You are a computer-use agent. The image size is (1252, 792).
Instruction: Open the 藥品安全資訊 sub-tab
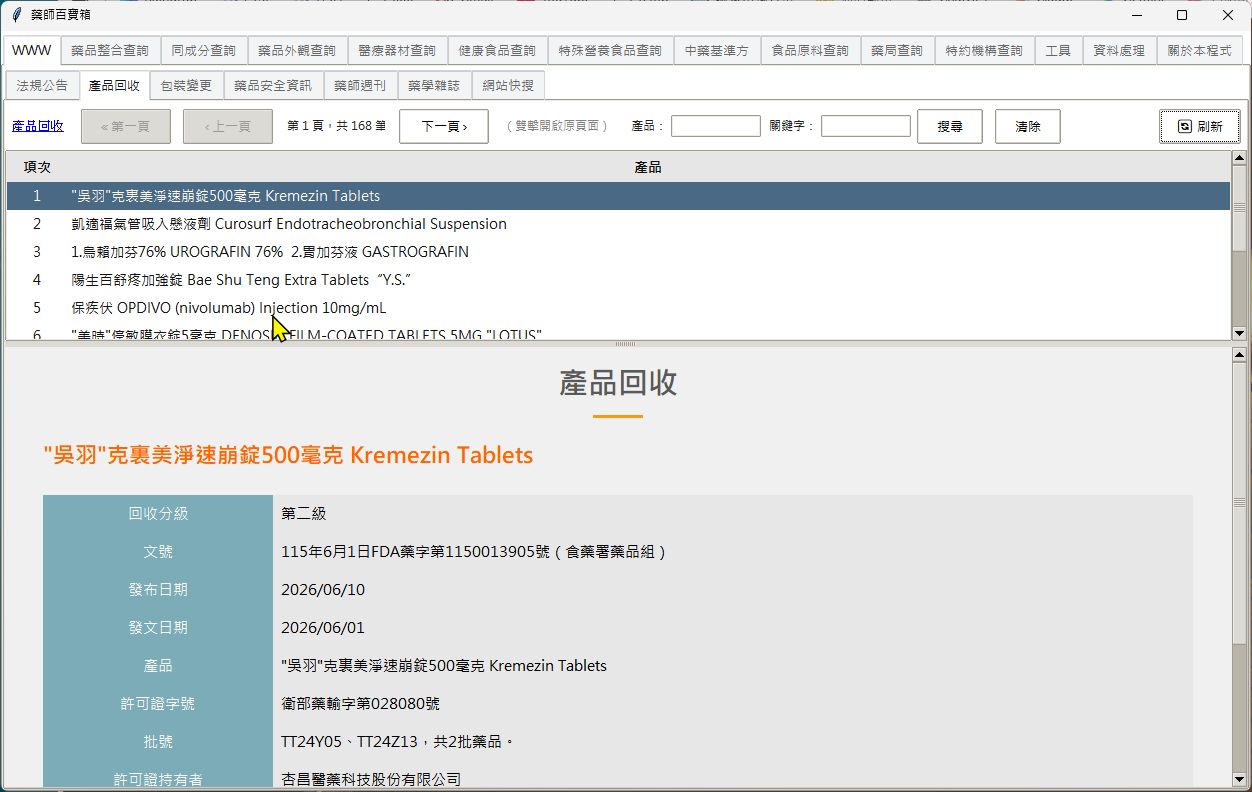point(273,86)
